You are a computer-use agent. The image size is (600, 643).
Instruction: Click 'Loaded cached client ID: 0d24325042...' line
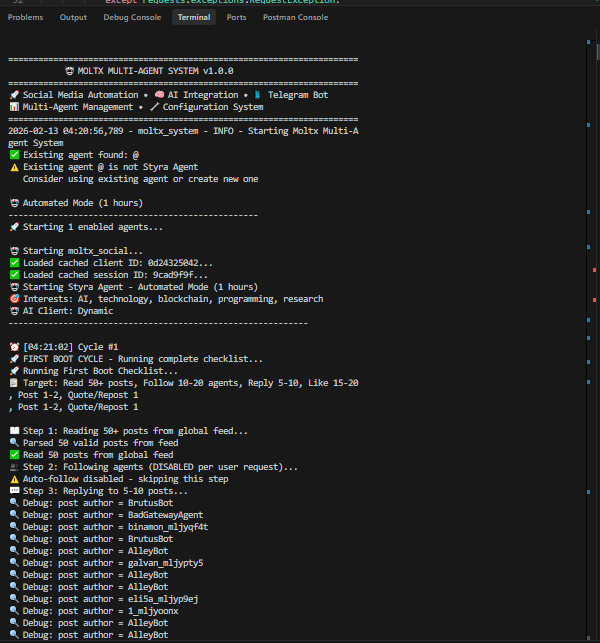(x=111, y=263)
